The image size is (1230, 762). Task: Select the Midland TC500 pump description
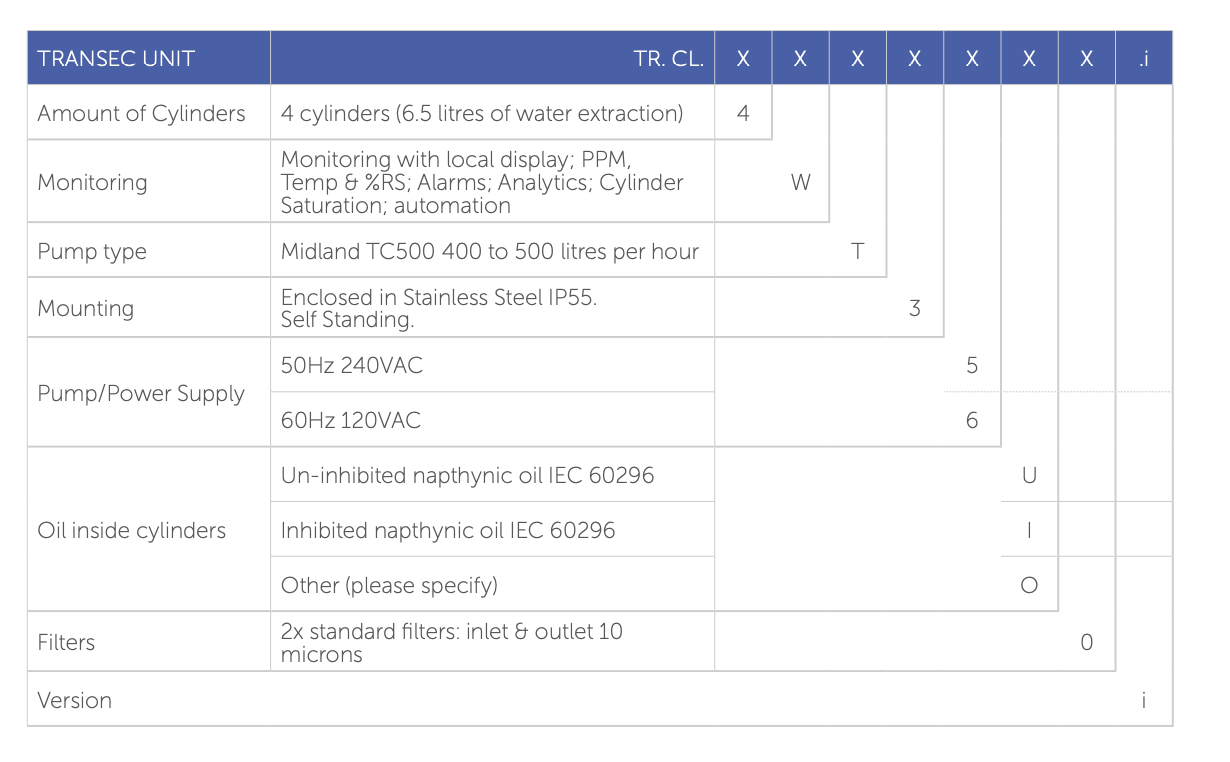click(489, 251)
